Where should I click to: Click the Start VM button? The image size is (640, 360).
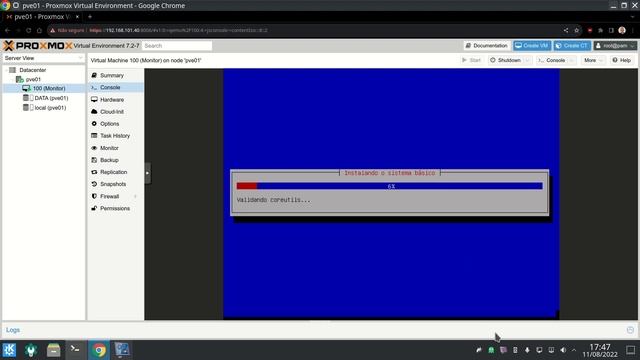pos(471,60)
